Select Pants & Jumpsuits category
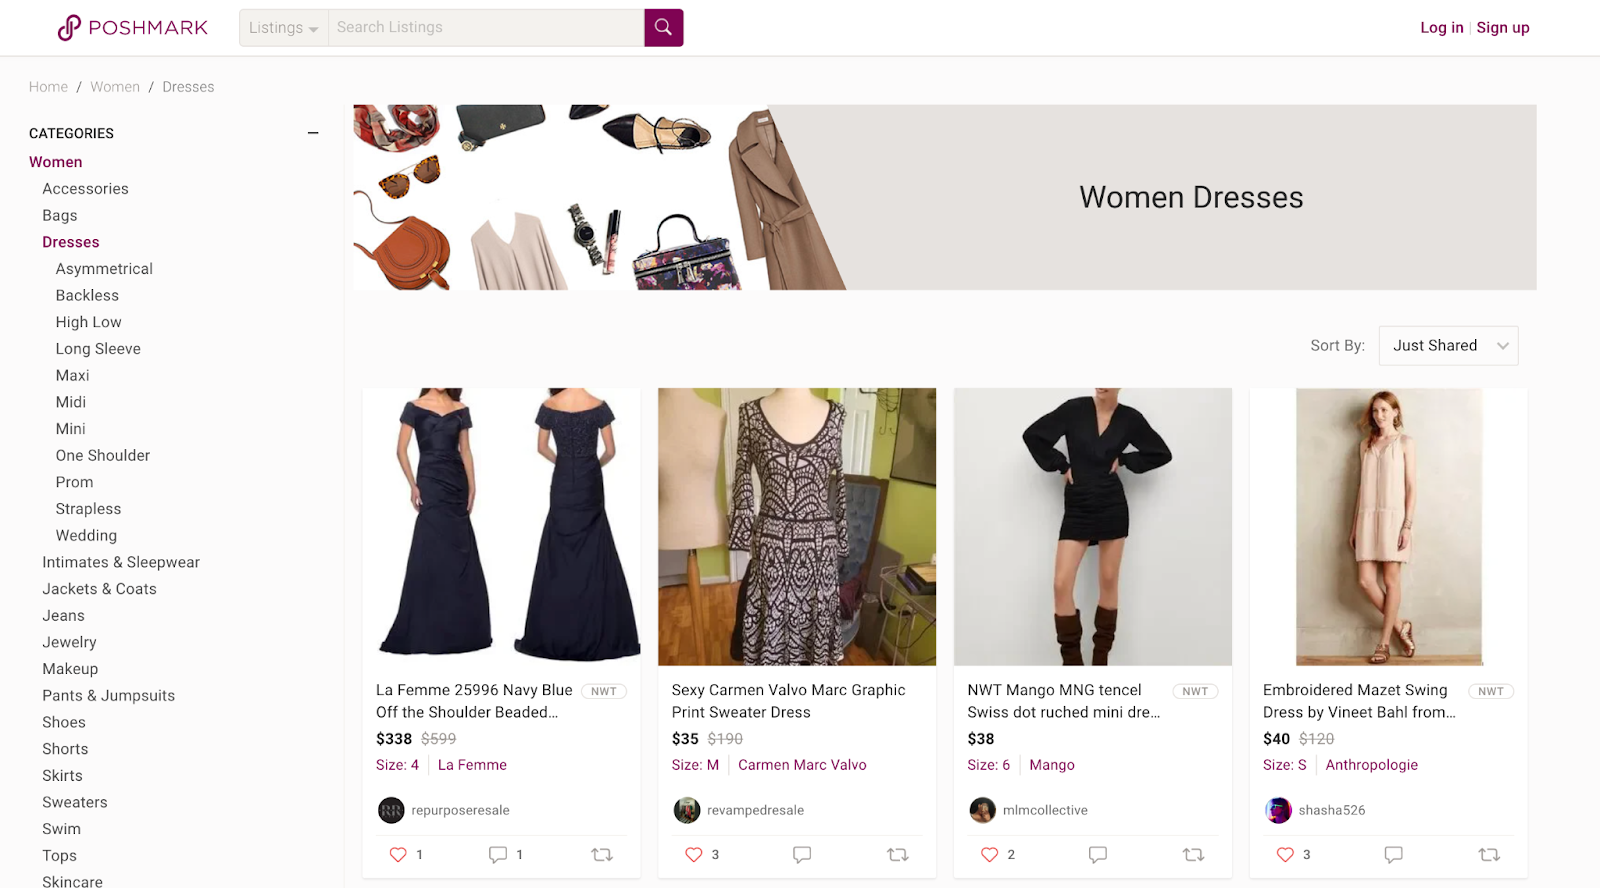Screen dimensions: 1600x888 (108, 696)
